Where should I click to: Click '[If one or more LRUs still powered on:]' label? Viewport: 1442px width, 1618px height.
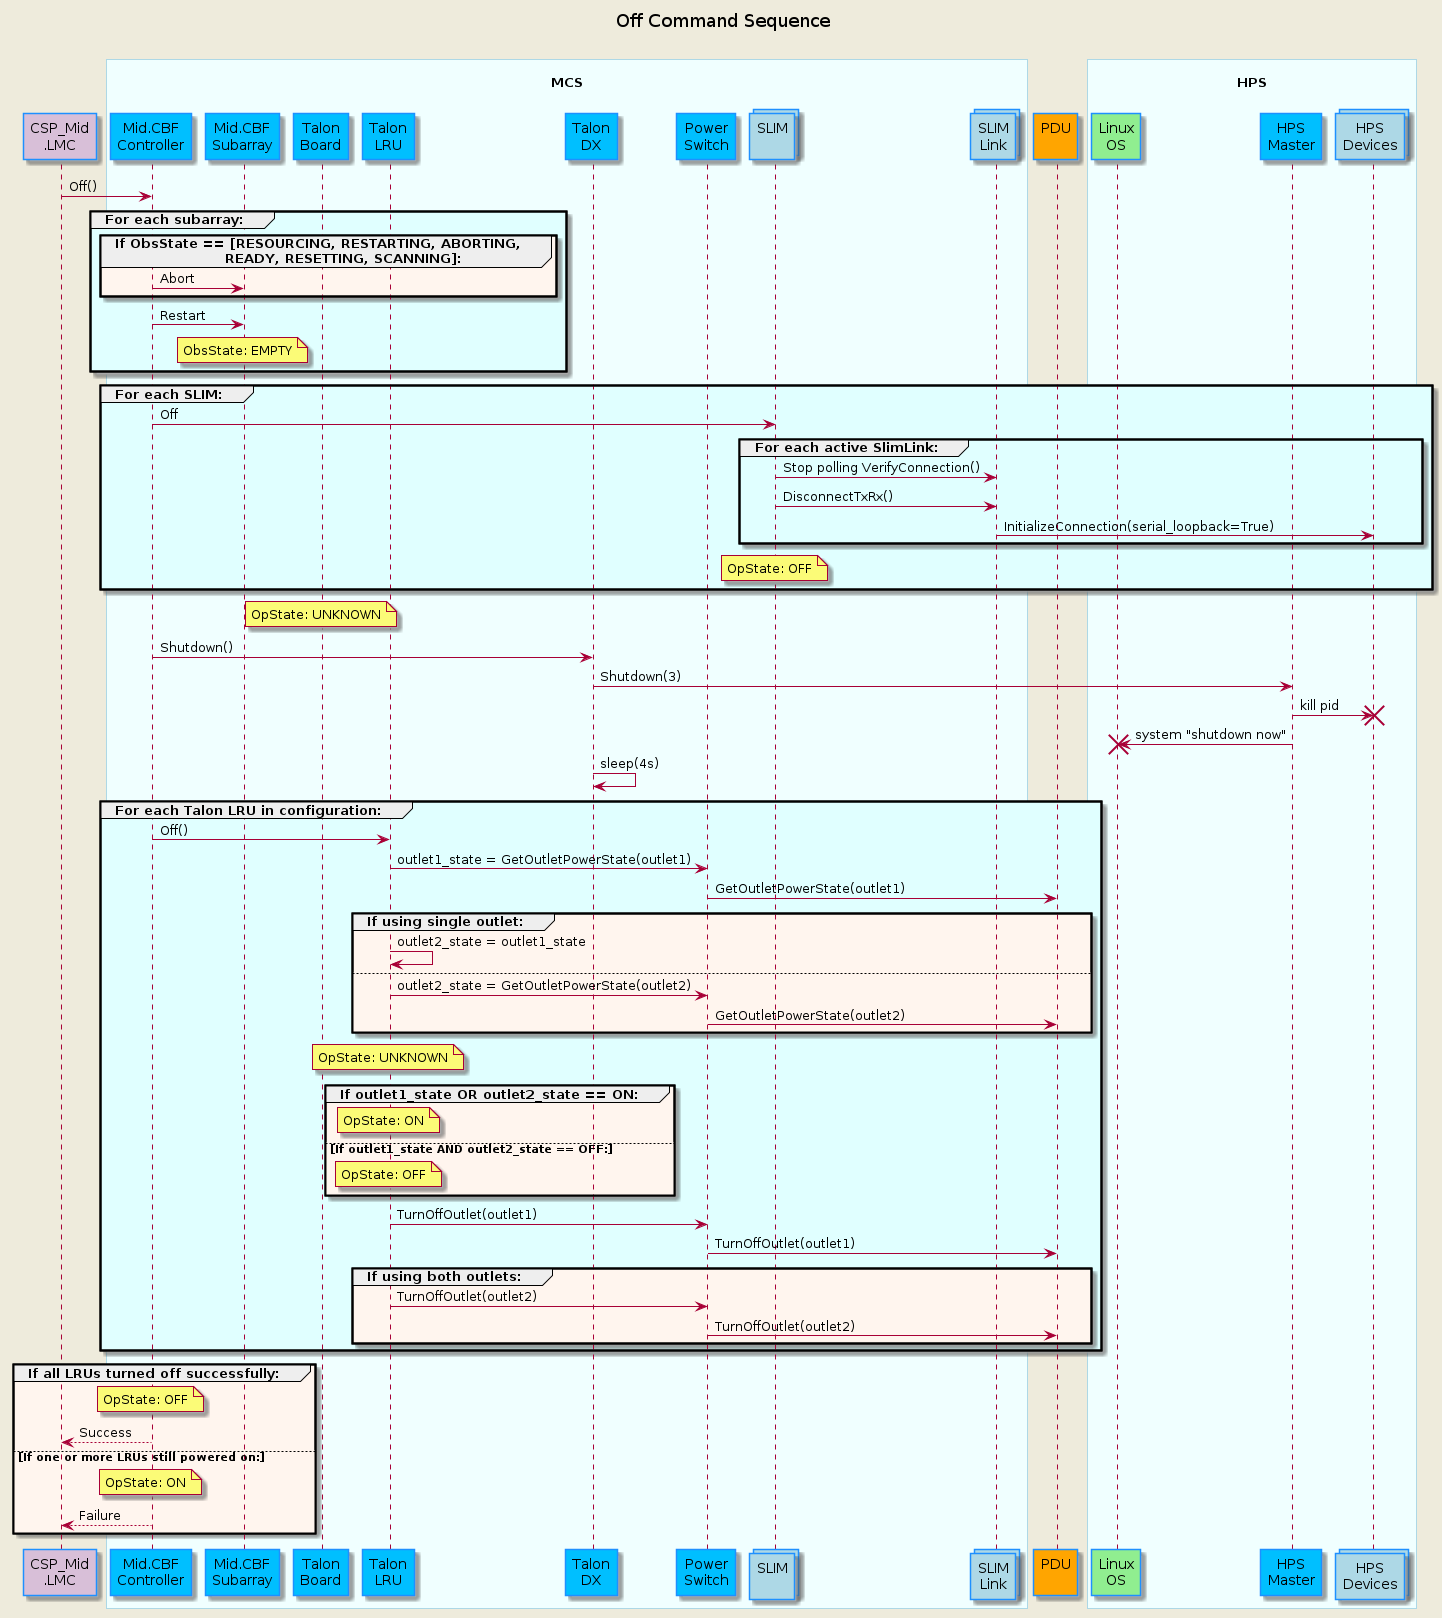(141, 1456)
